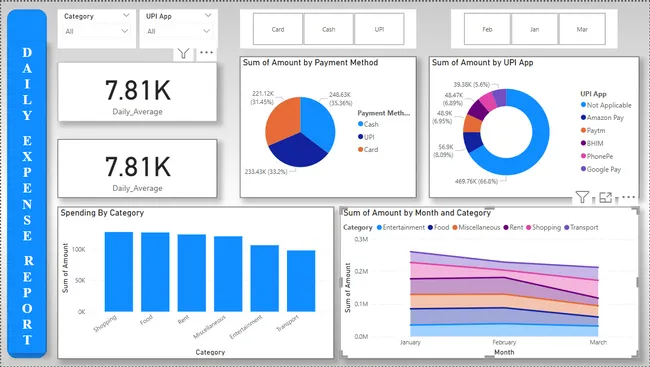Click filter icon under UPI App donut chart
Viewport: 650px width, 367px height.
pos(582,197)
